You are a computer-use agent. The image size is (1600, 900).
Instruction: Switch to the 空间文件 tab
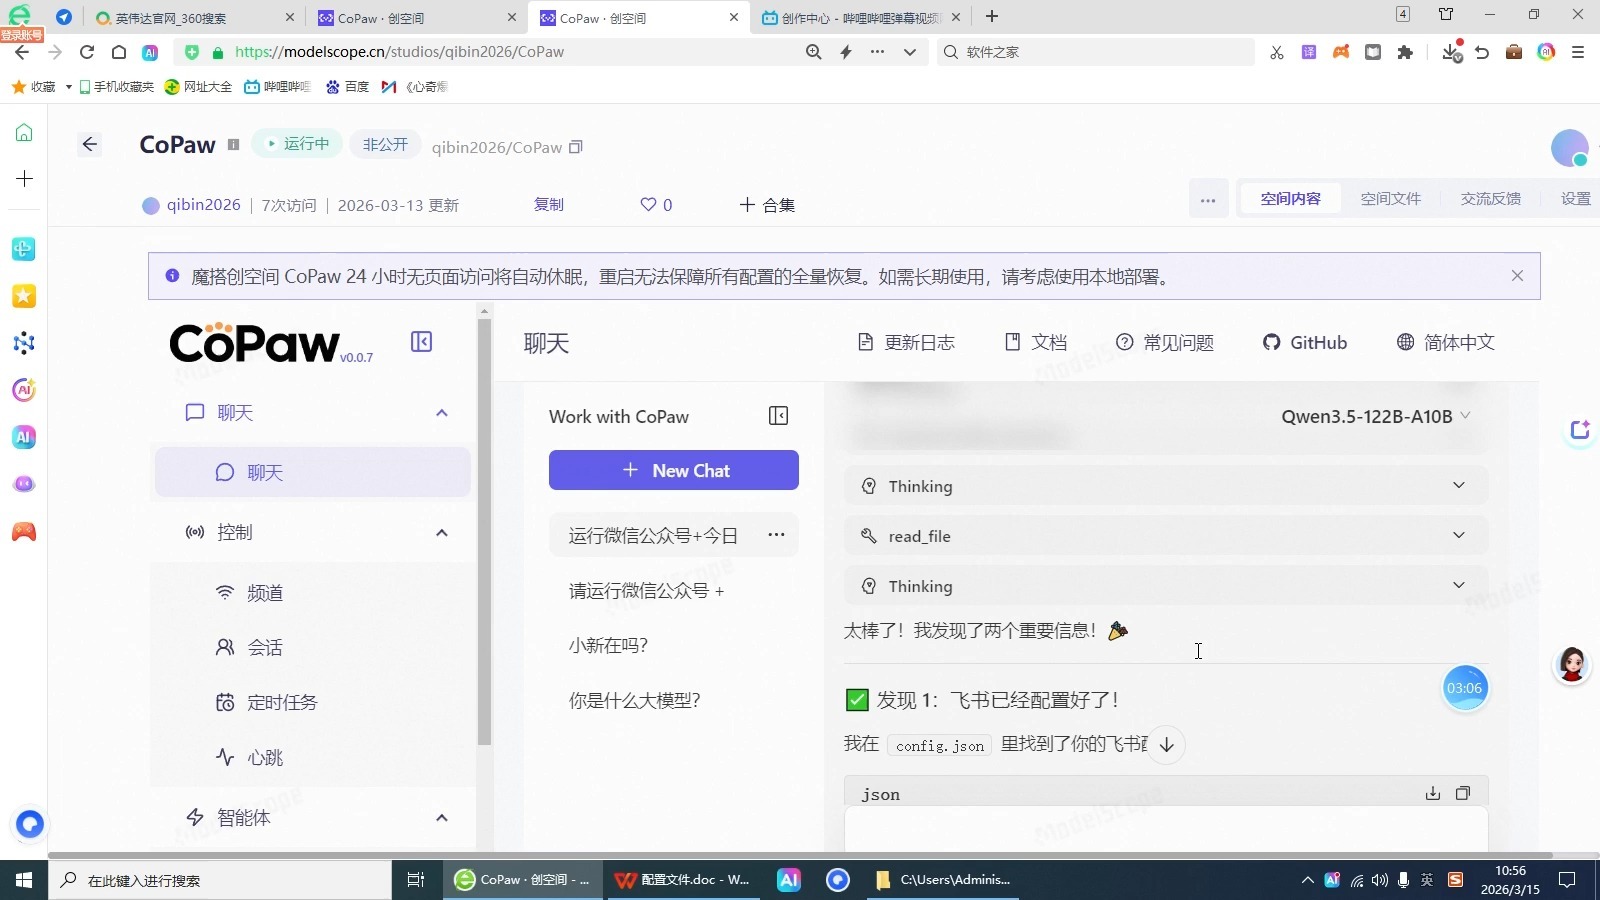point(1390,199)
